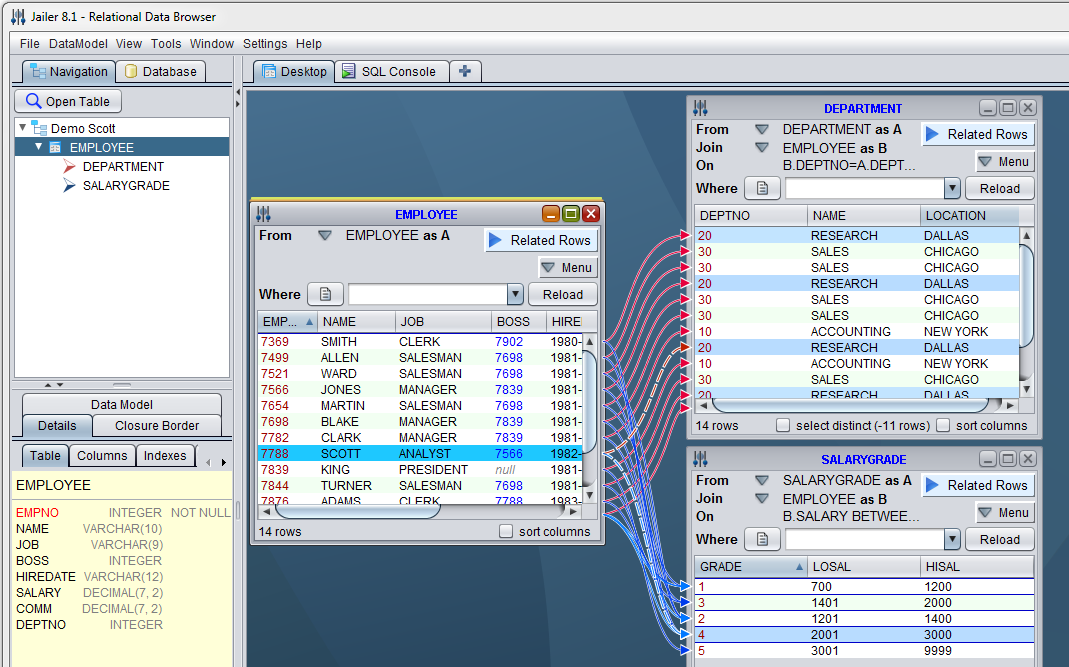Click the document icon beside EMPLOYEE Where field

(x=325, y=294)
